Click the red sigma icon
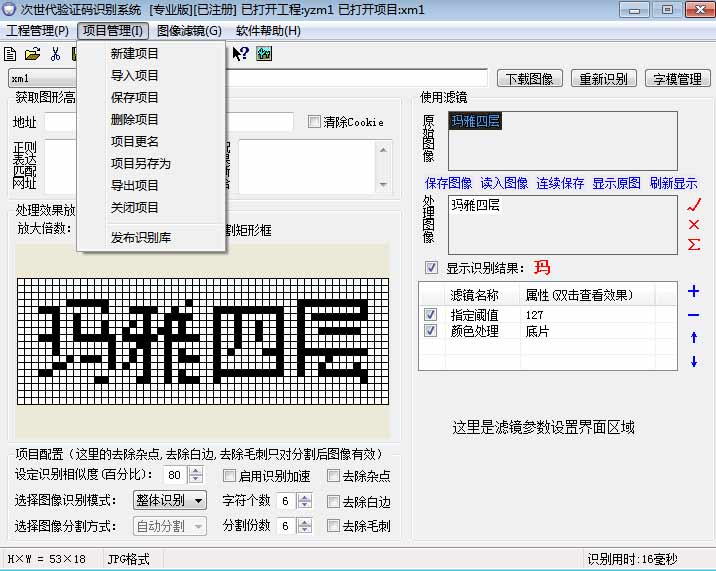 [x=694, y=244]
